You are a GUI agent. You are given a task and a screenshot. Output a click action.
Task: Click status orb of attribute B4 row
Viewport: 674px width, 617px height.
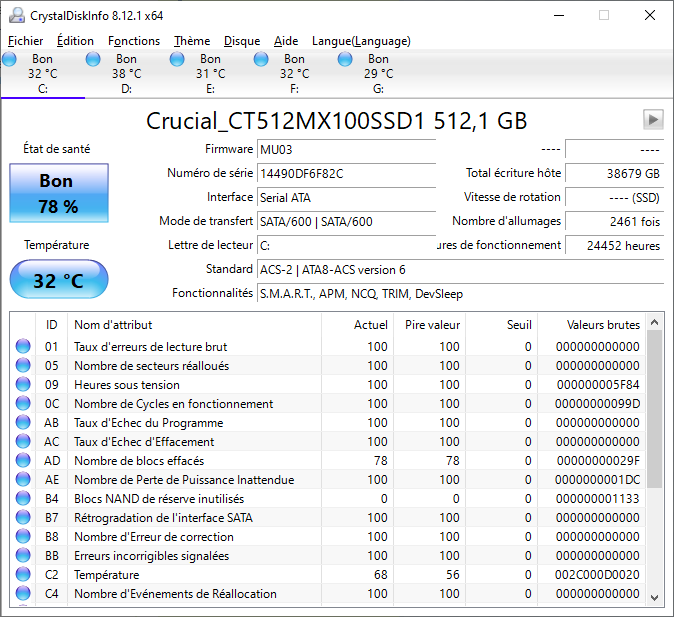click(x=23, y=498)
